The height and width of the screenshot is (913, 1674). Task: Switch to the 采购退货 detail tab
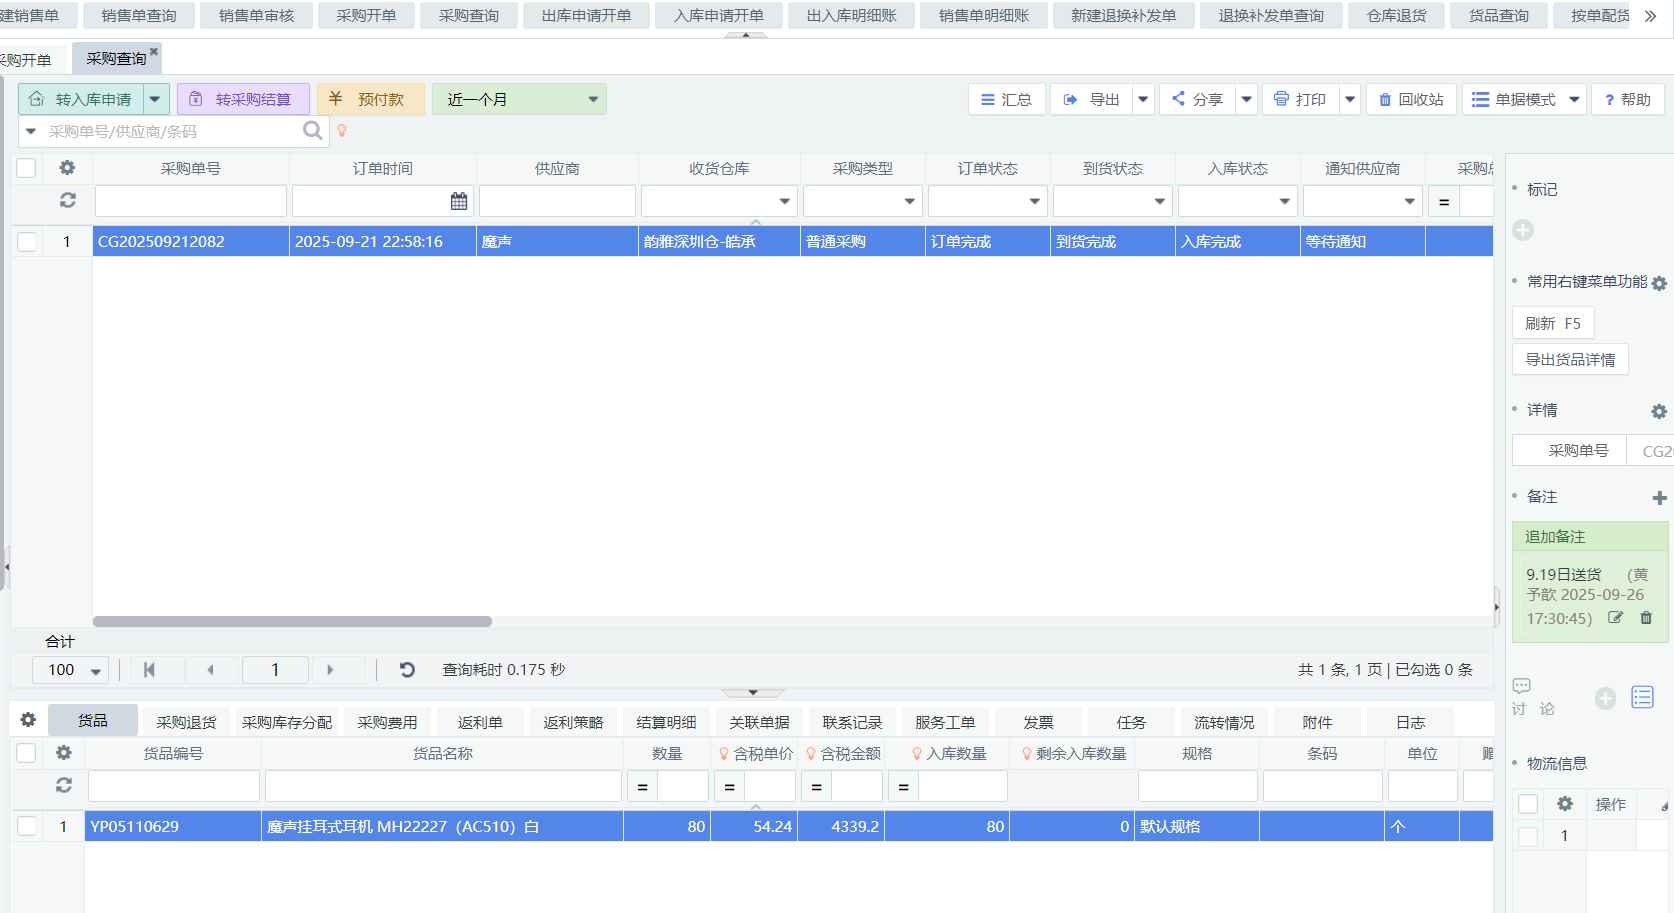click(x=186, y=722)
